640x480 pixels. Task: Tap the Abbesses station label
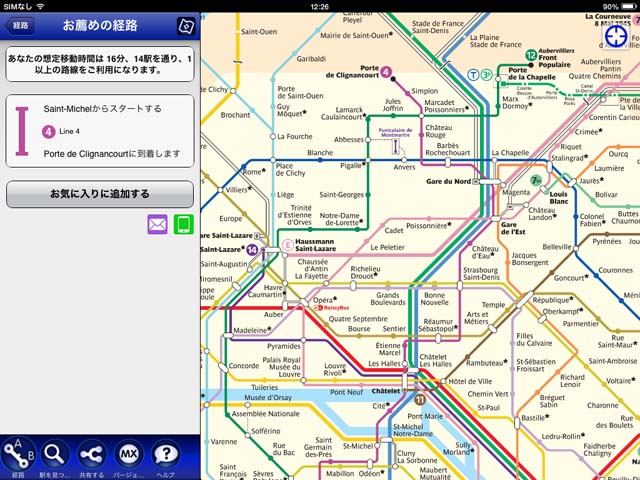pyautogui.click(x=349, y=140)
